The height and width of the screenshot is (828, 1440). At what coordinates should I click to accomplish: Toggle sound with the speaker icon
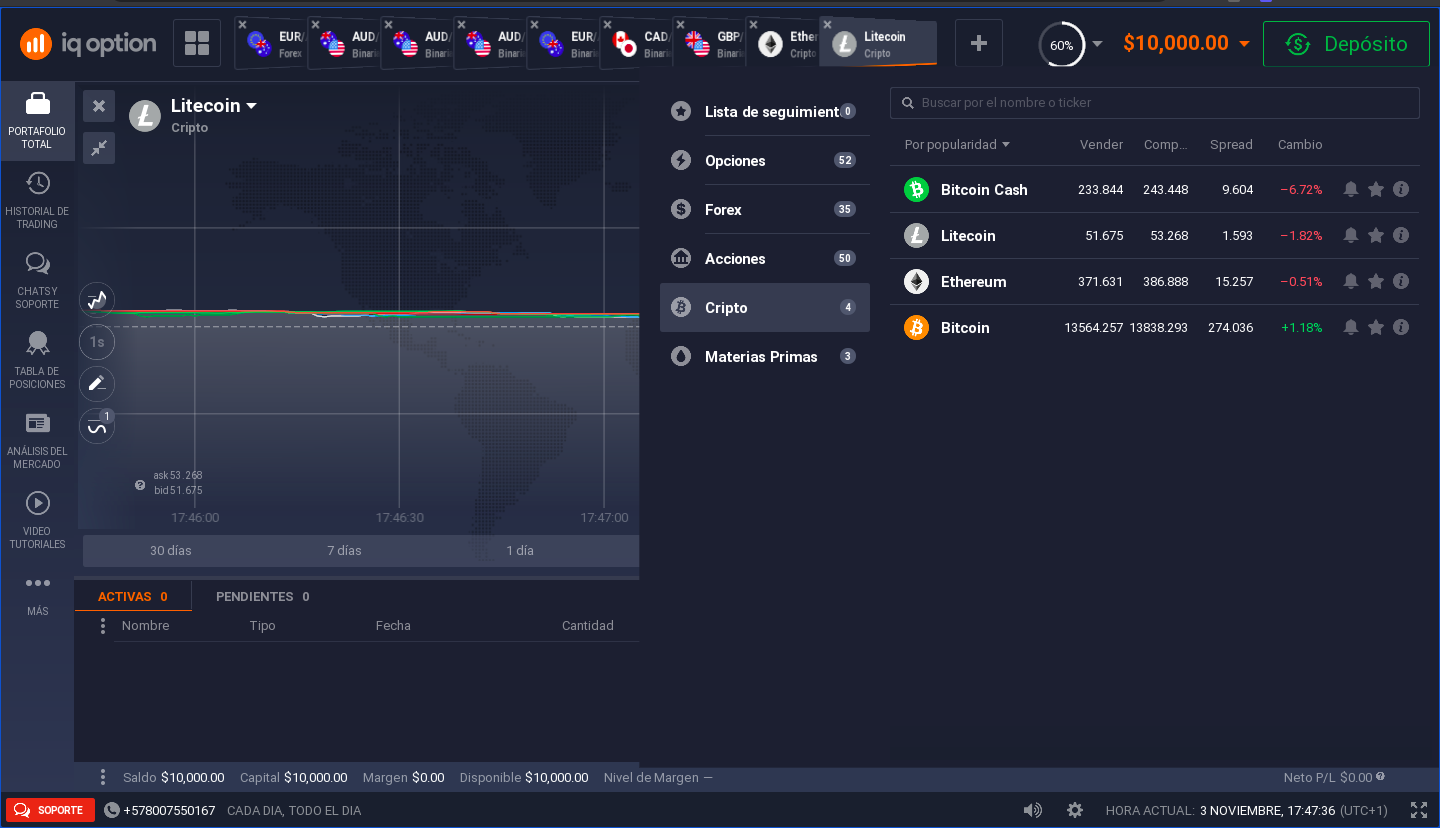click(1033, 810)
